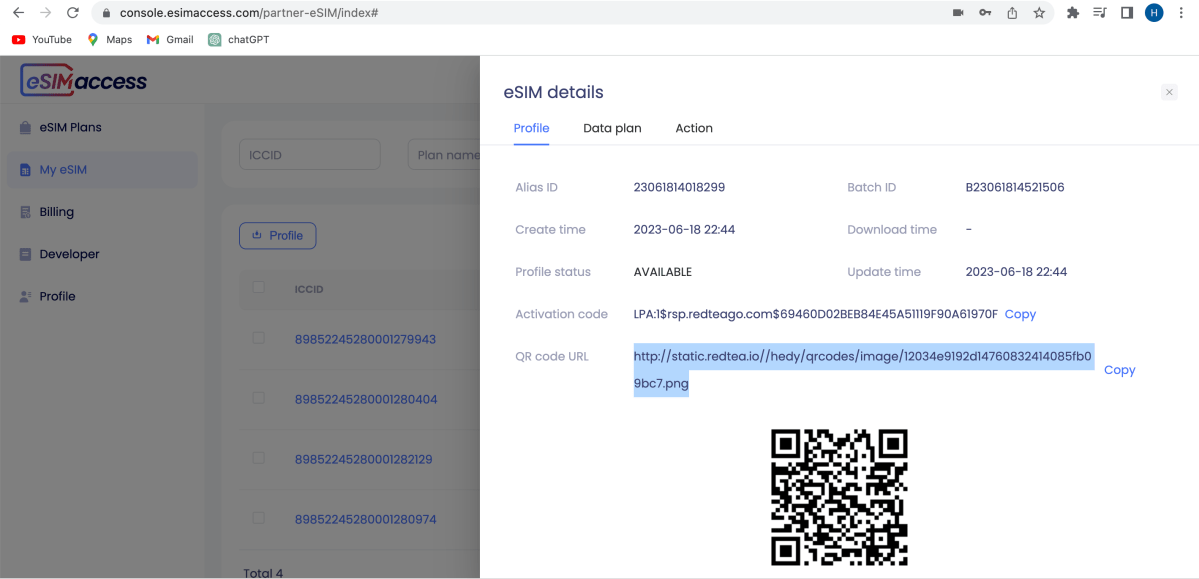Open the Chrome profile menu
This screenshot has width=1199, height=579.
1154,13
